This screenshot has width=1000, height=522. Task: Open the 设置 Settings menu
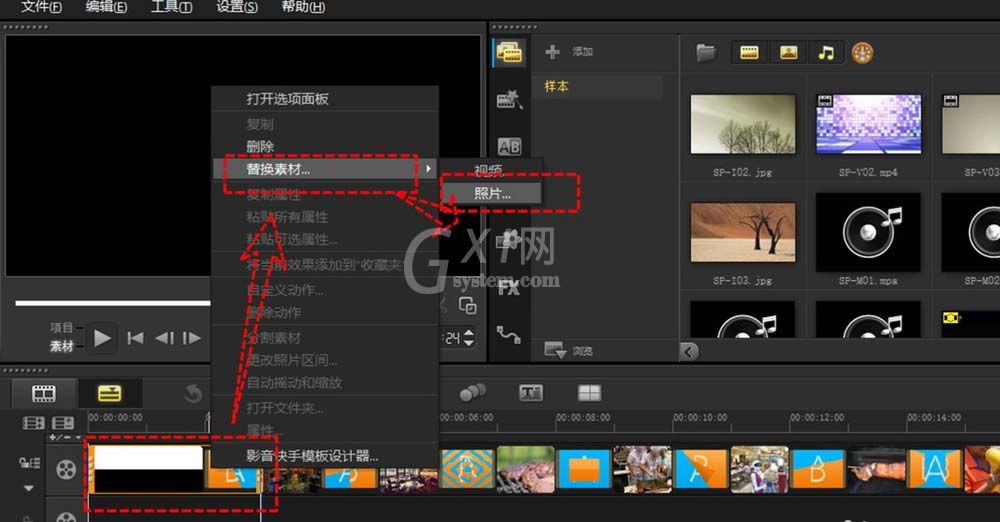coord(237,6)
